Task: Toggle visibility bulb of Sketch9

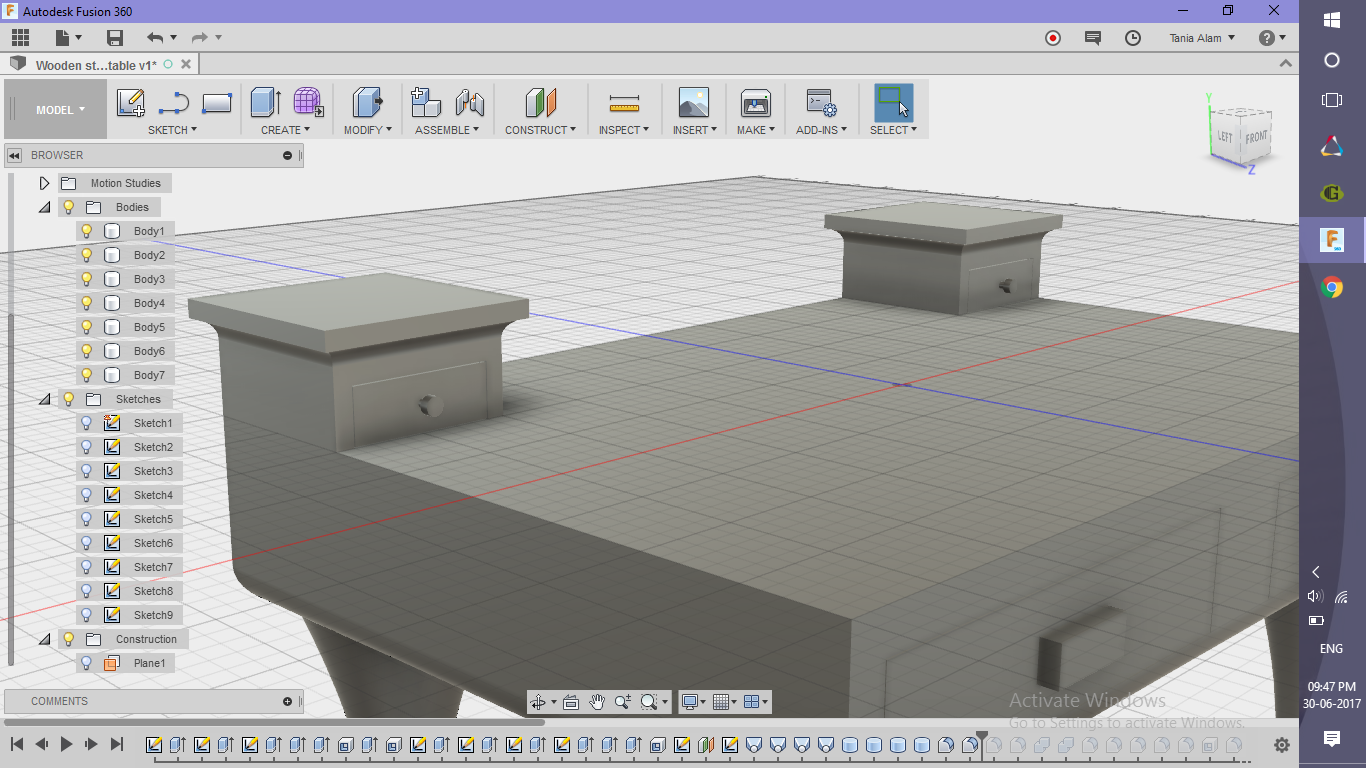Action: (x=87, y=615)
